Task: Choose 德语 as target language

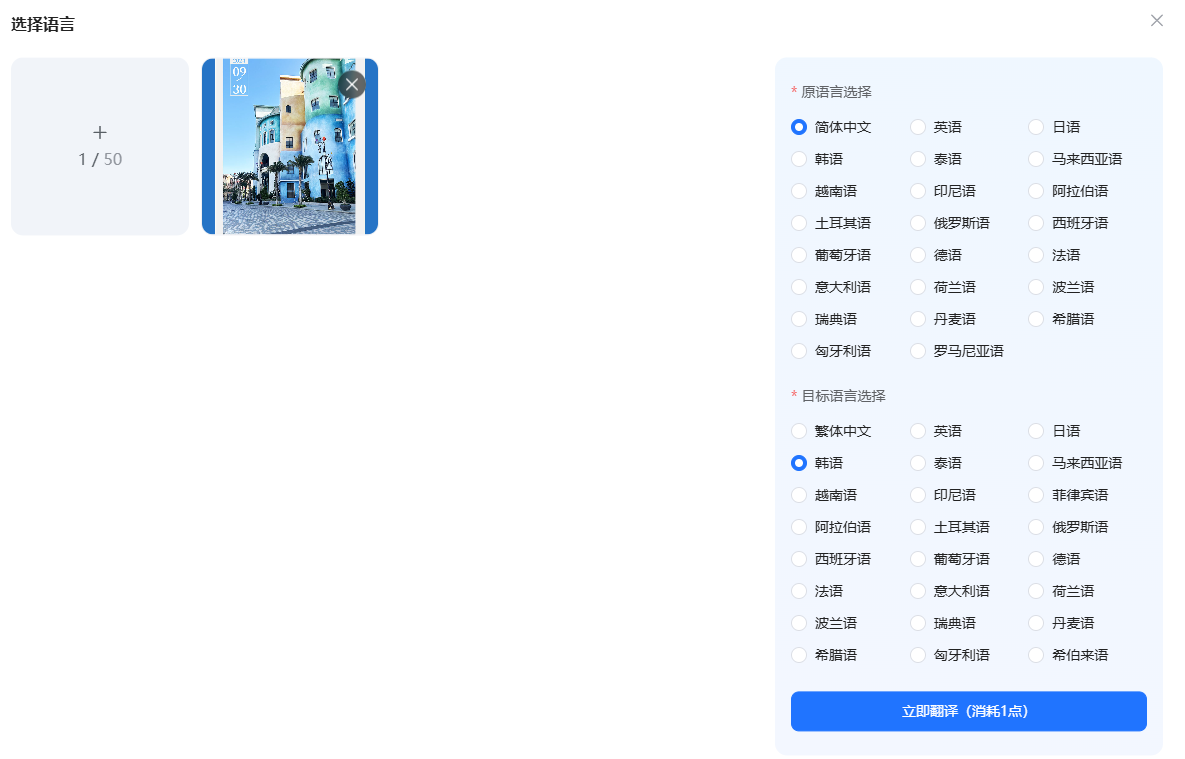Action: tap(1036, 559)
